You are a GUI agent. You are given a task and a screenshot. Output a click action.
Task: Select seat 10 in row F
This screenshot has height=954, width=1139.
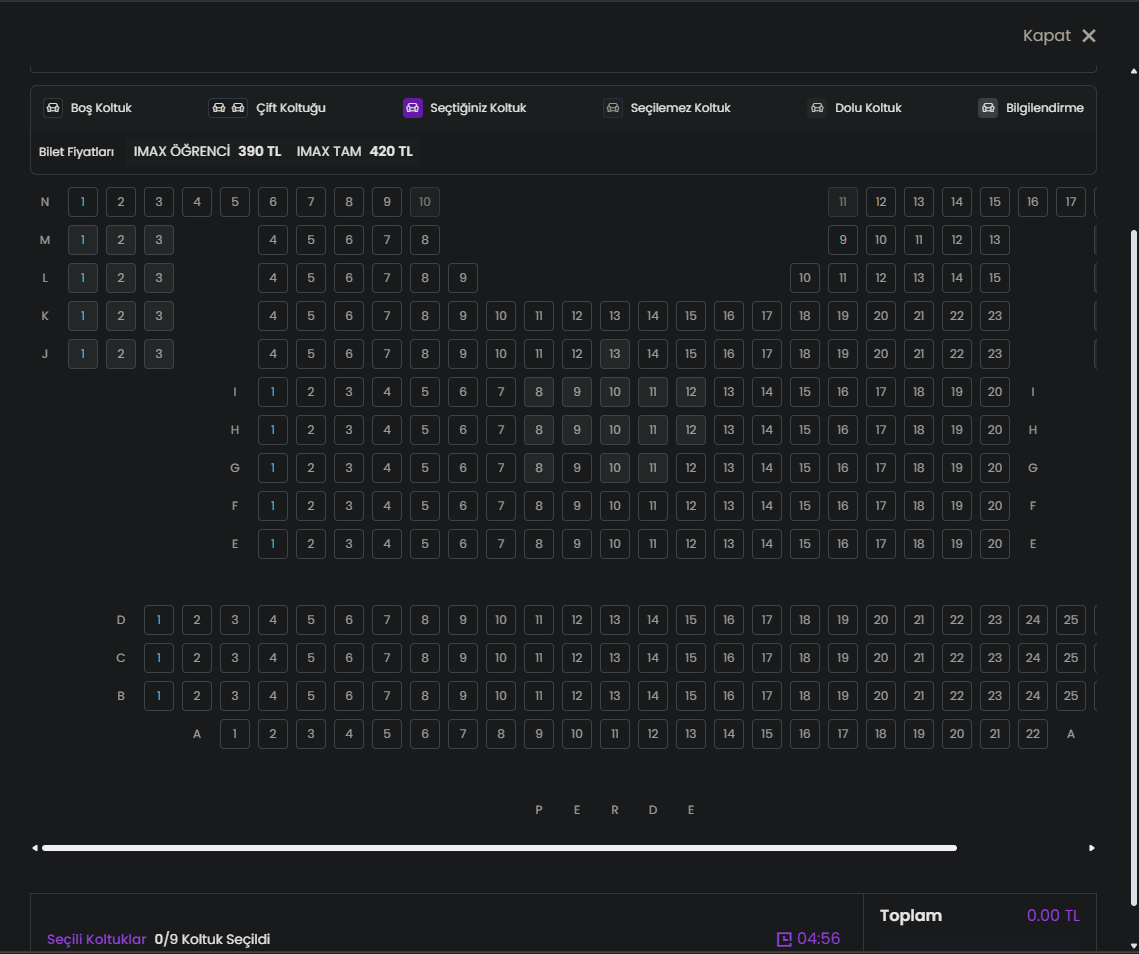click(x=615, y=506)
